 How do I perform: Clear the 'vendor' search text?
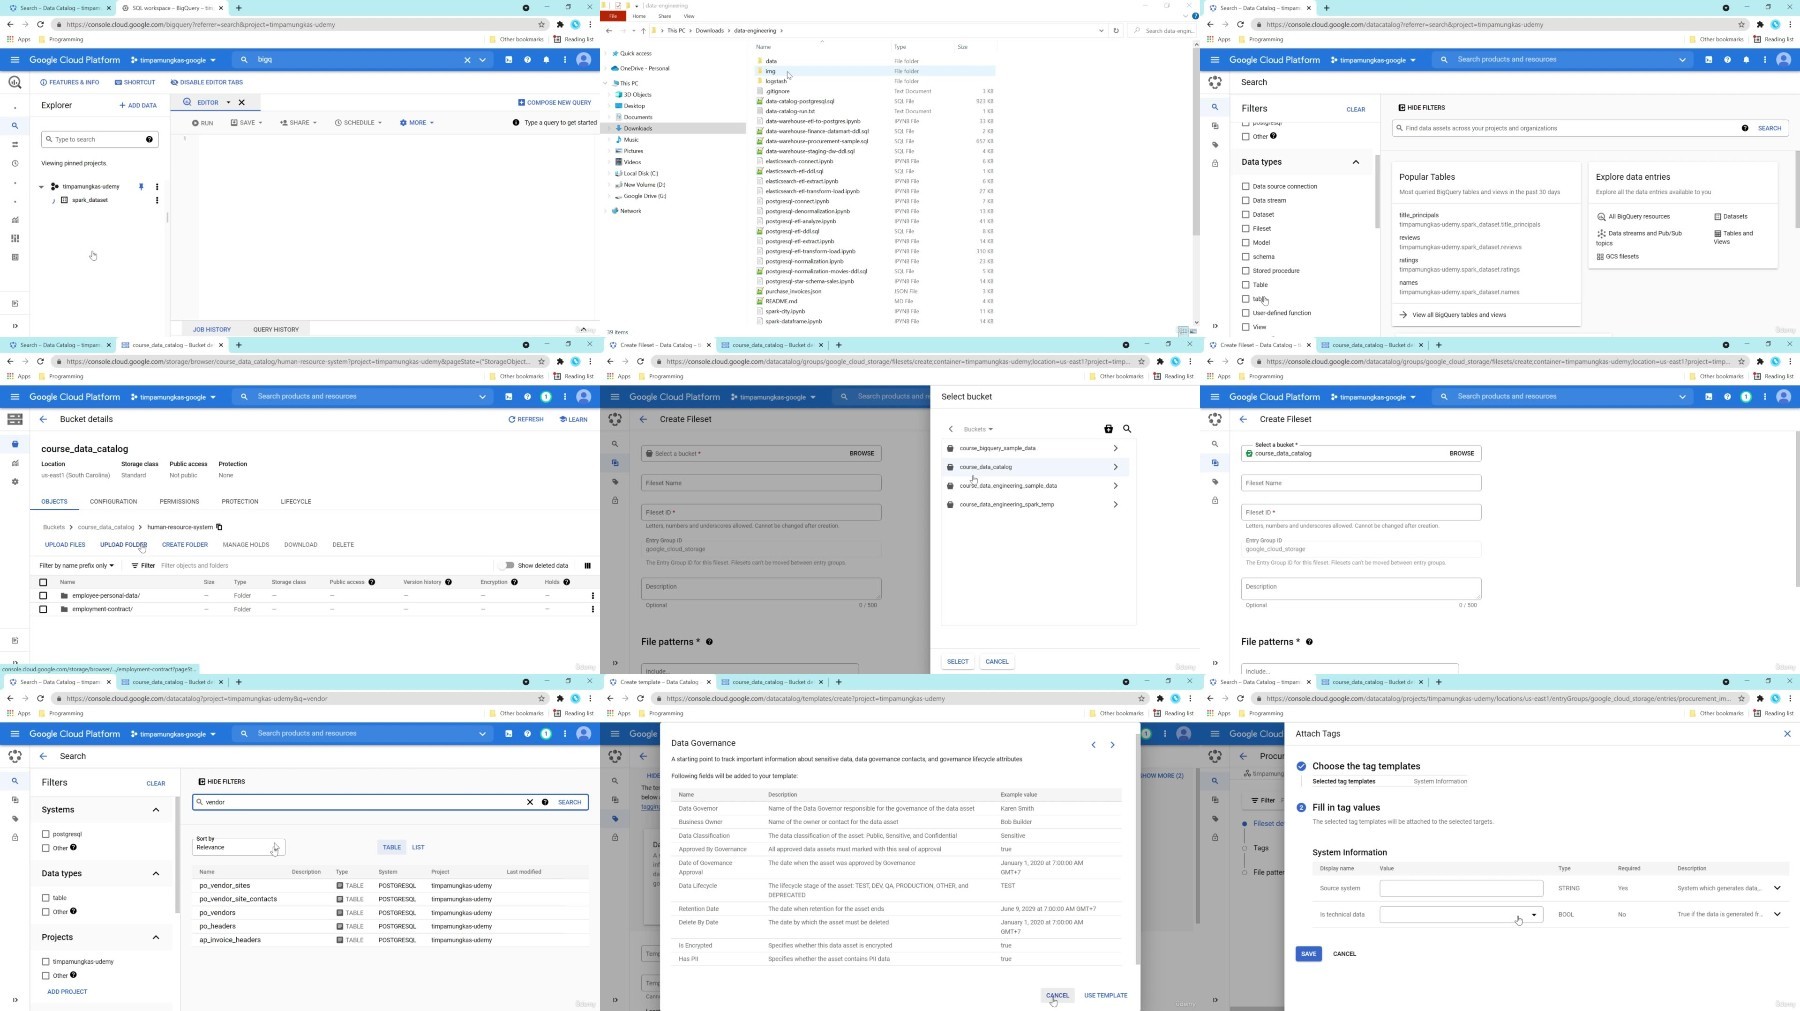[x=530, y=802]
